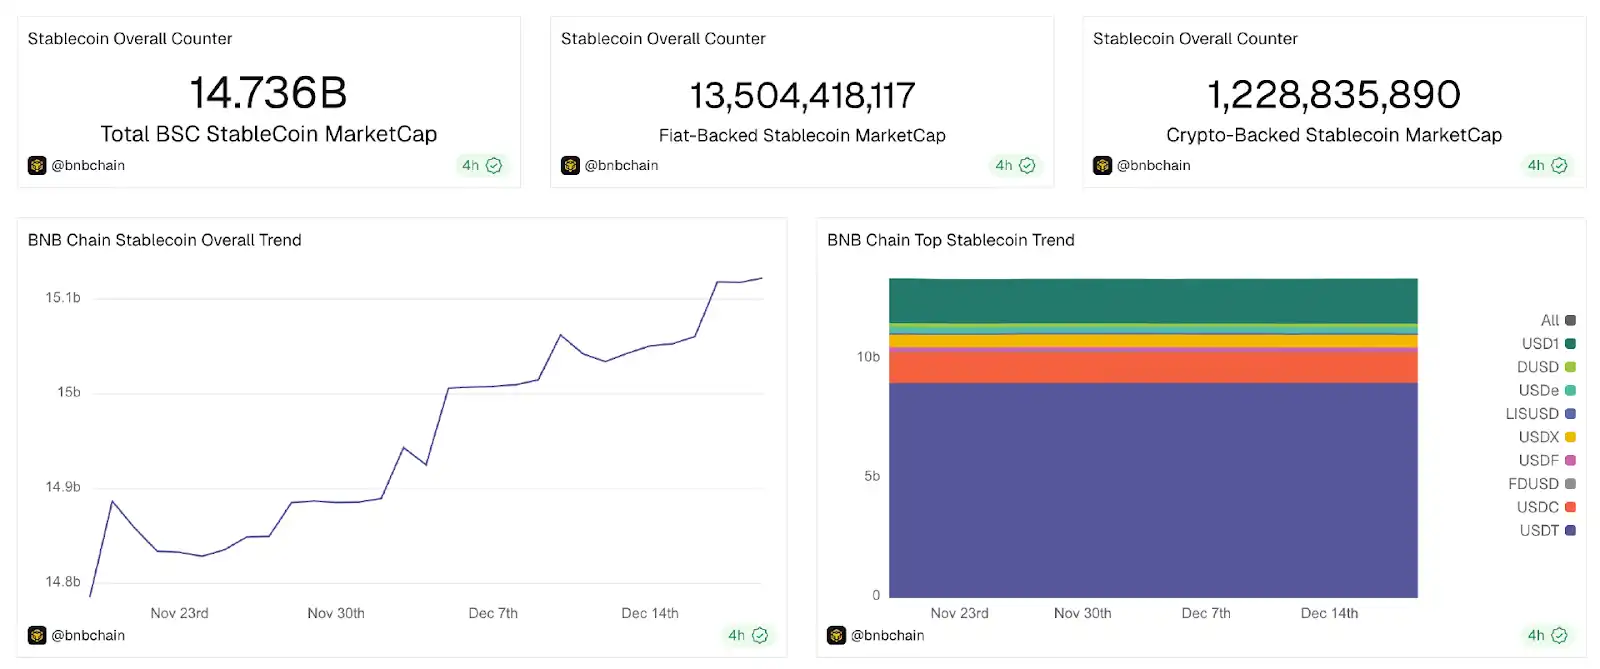1600x669 pixels.
Task: Click verified checkmark icon in Crypto-Backed MarketCap card
Action: click(1559, 165)
